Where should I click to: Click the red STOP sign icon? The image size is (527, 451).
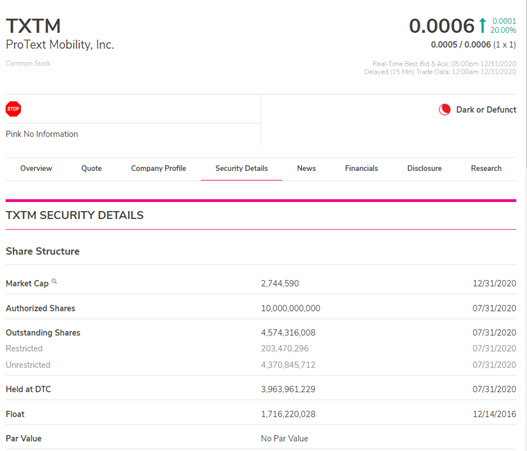click(13, 109)
